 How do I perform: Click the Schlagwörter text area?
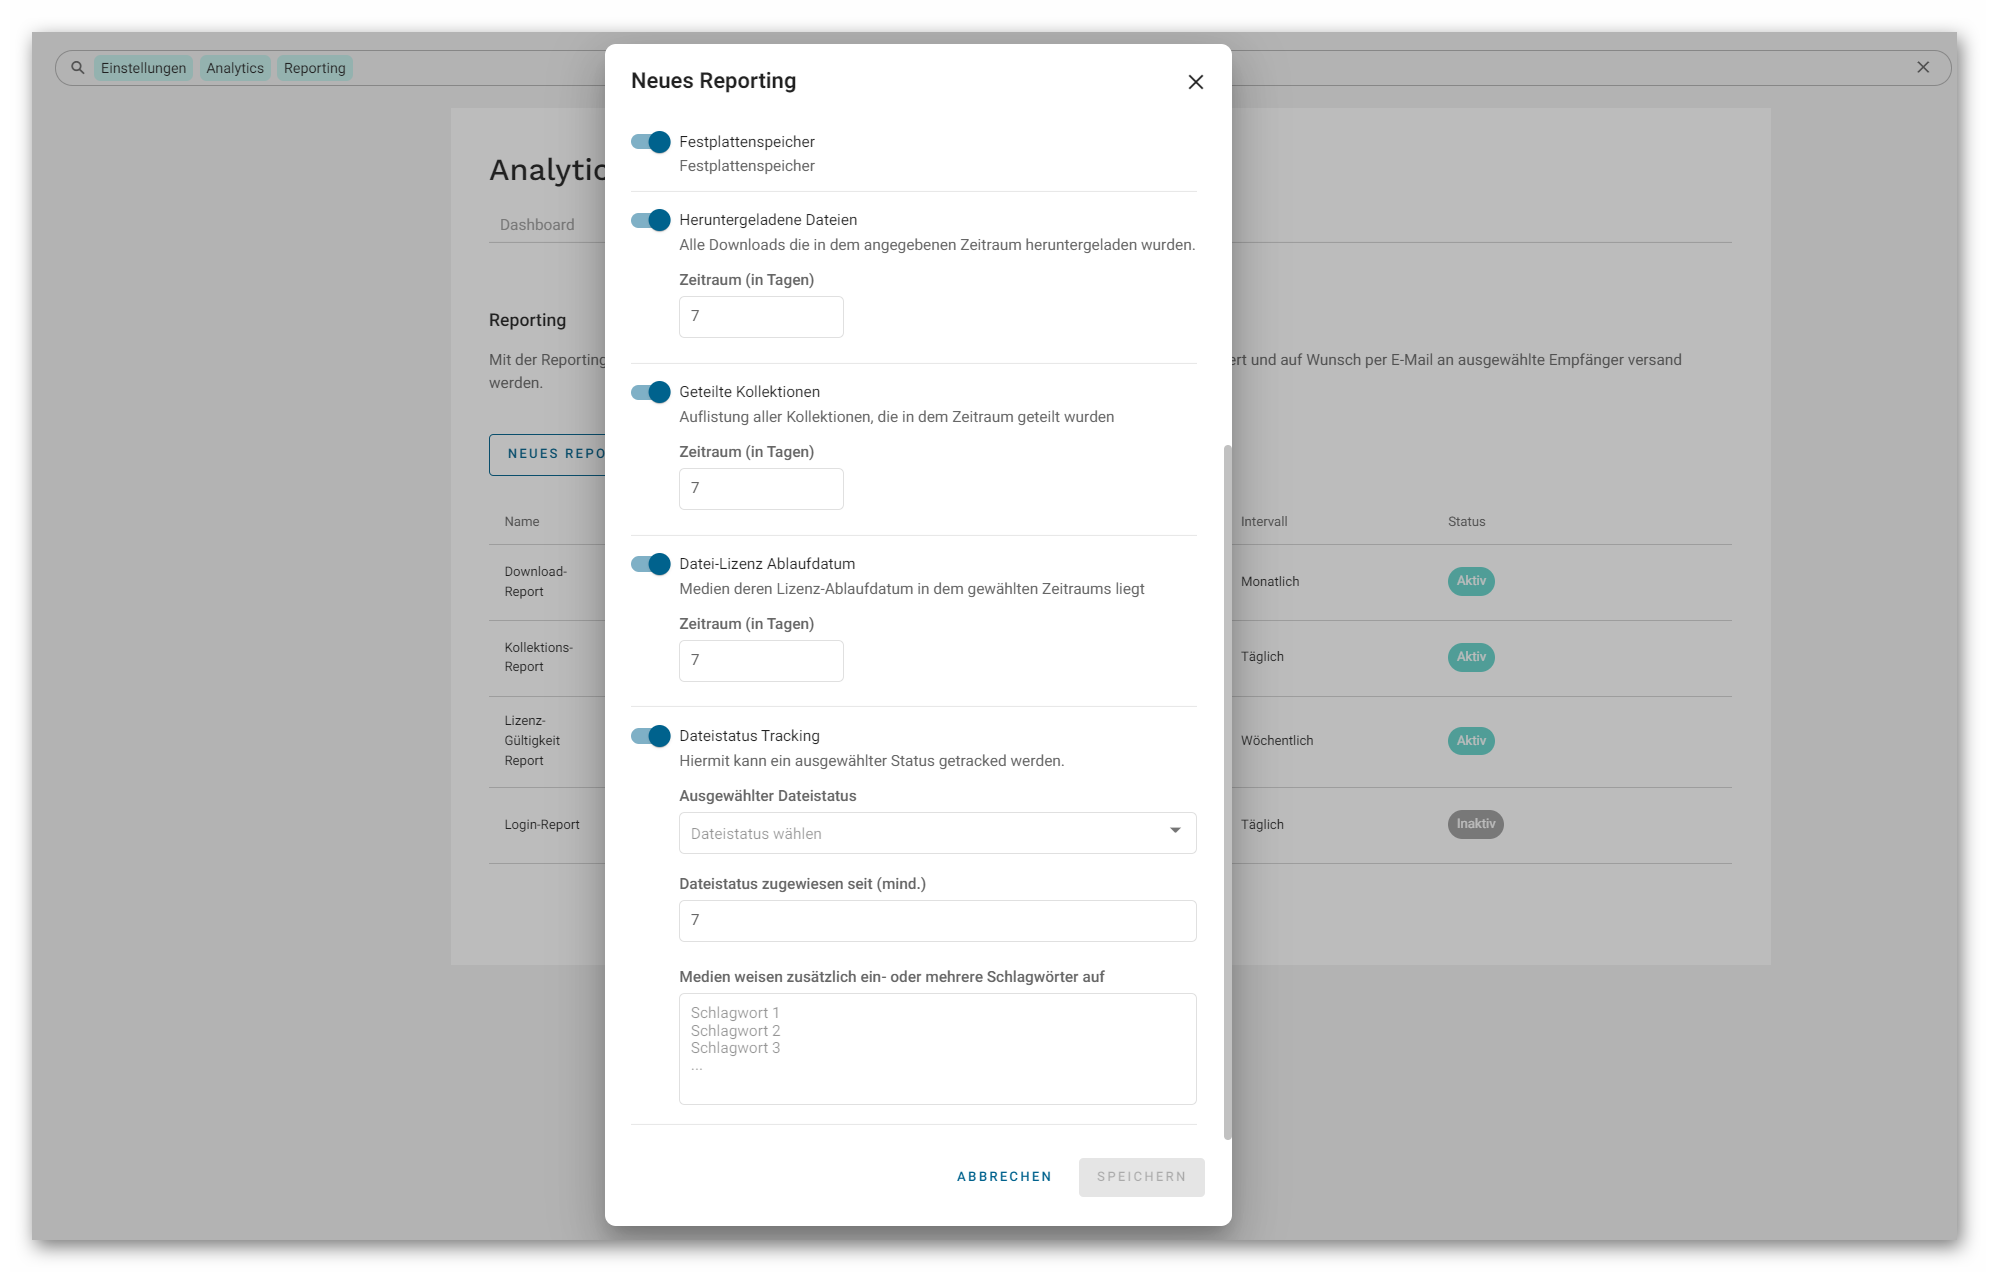(x=937, y=1049)
